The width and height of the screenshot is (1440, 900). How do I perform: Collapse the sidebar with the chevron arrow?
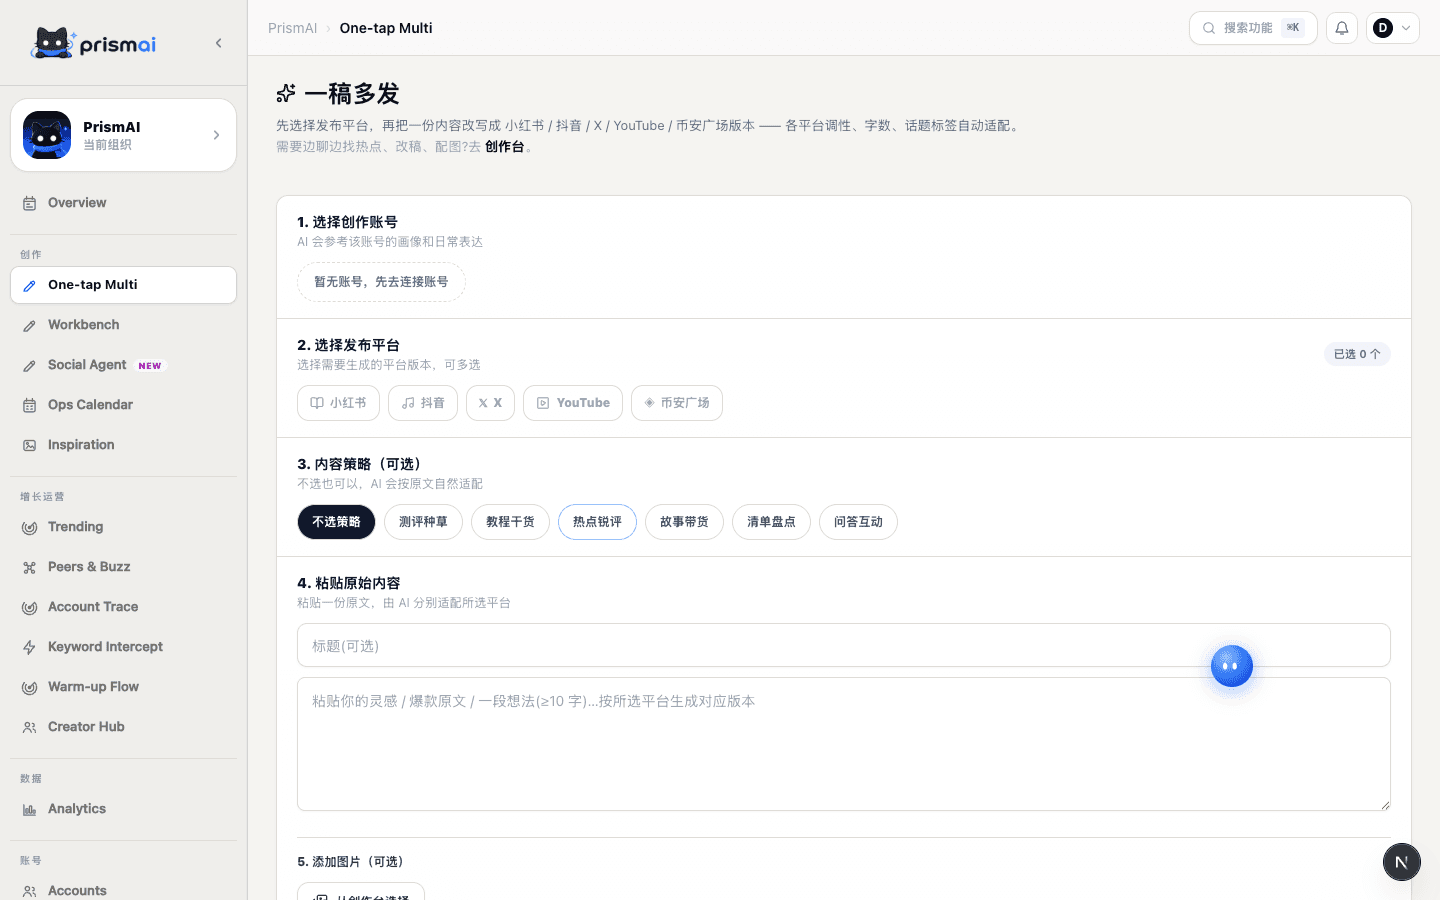(218, 43)
